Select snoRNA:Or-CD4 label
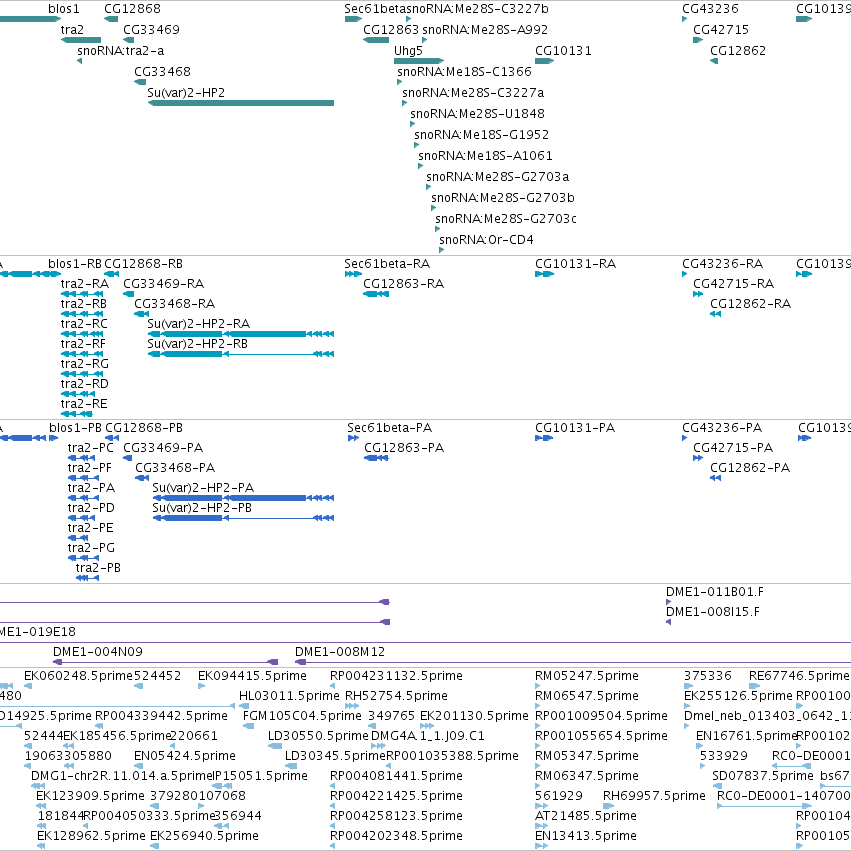The height and width of the screenshot is (851, 851). coord(486,240)
